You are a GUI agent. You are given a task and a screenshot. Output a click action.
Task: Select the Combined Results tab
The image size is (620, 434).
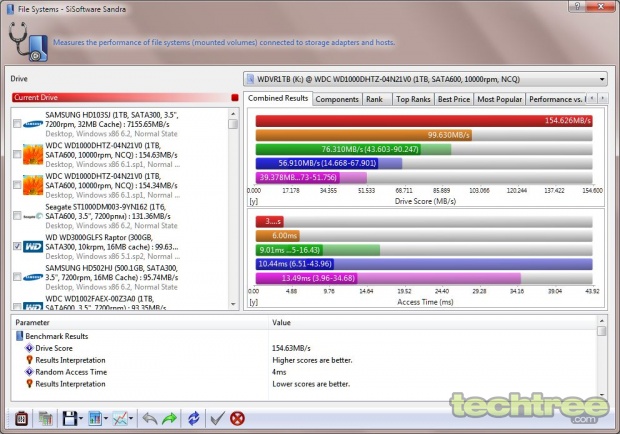(278, 98)
